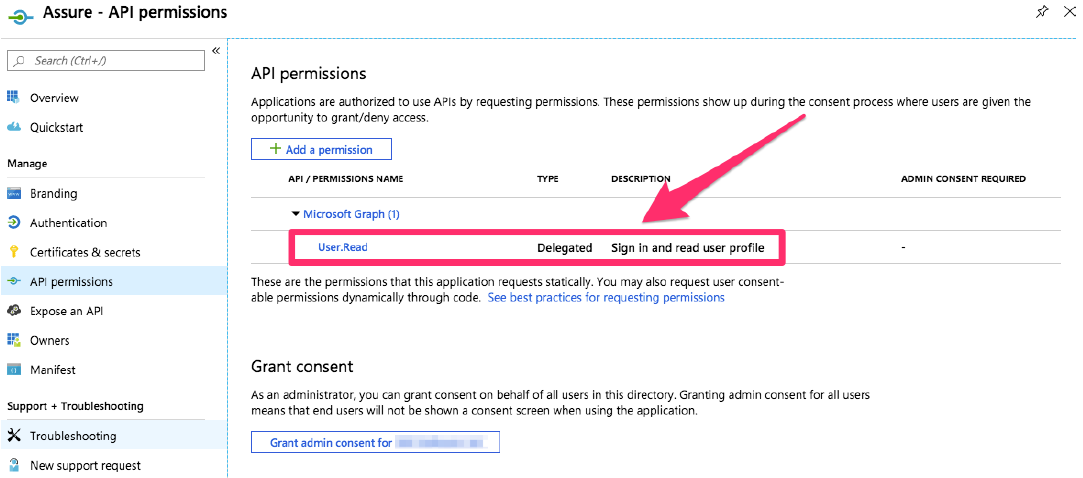The height and width of the screenshot is (478, 1083).
Task: Click the Authentication icon
Action: [14, 223]
